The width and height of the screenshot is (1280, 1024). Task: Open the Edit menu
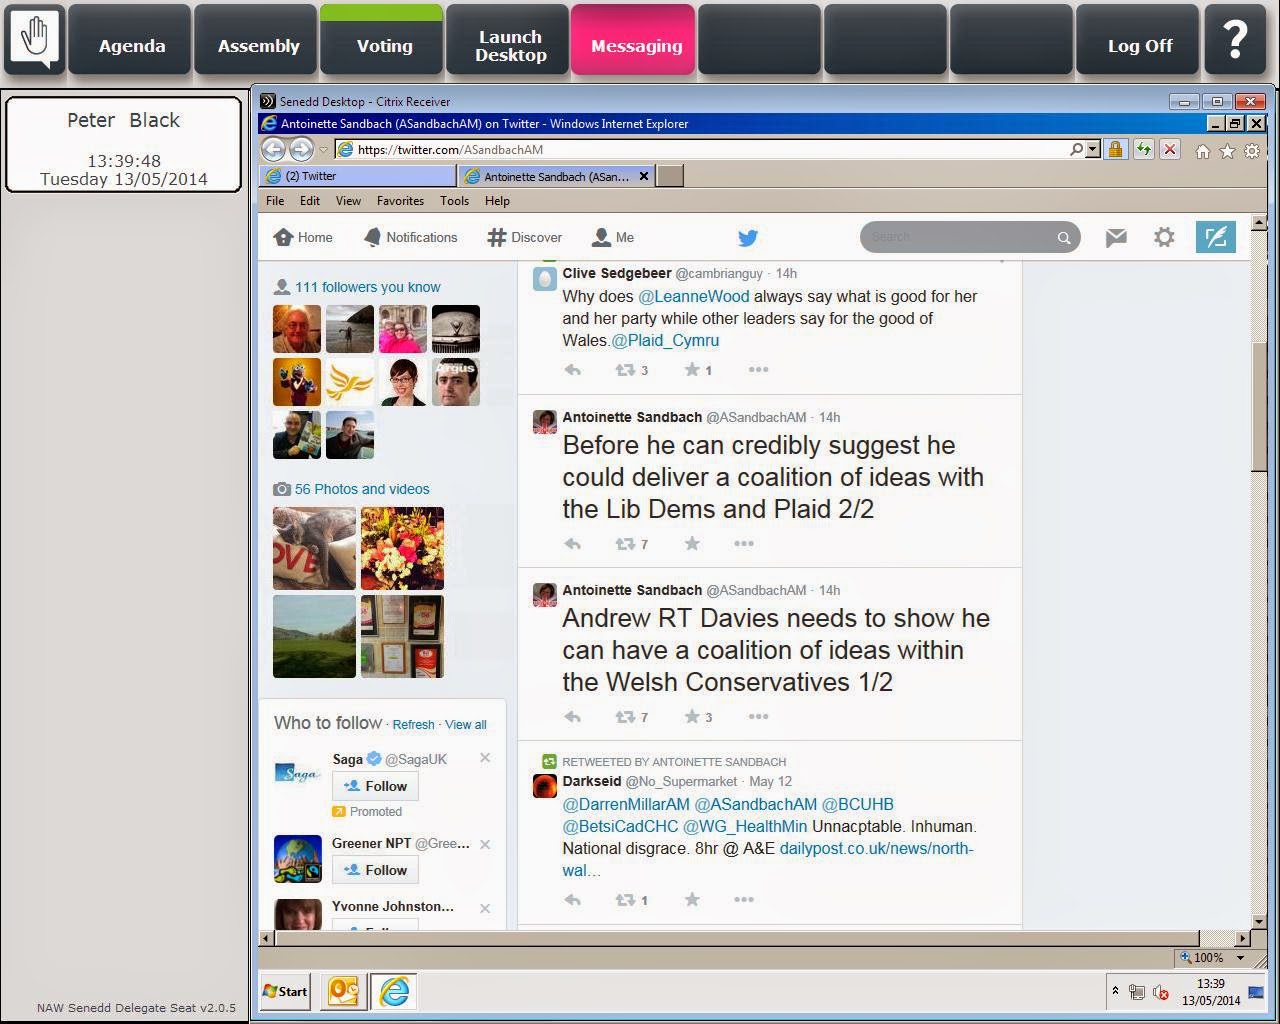(310, 201)
